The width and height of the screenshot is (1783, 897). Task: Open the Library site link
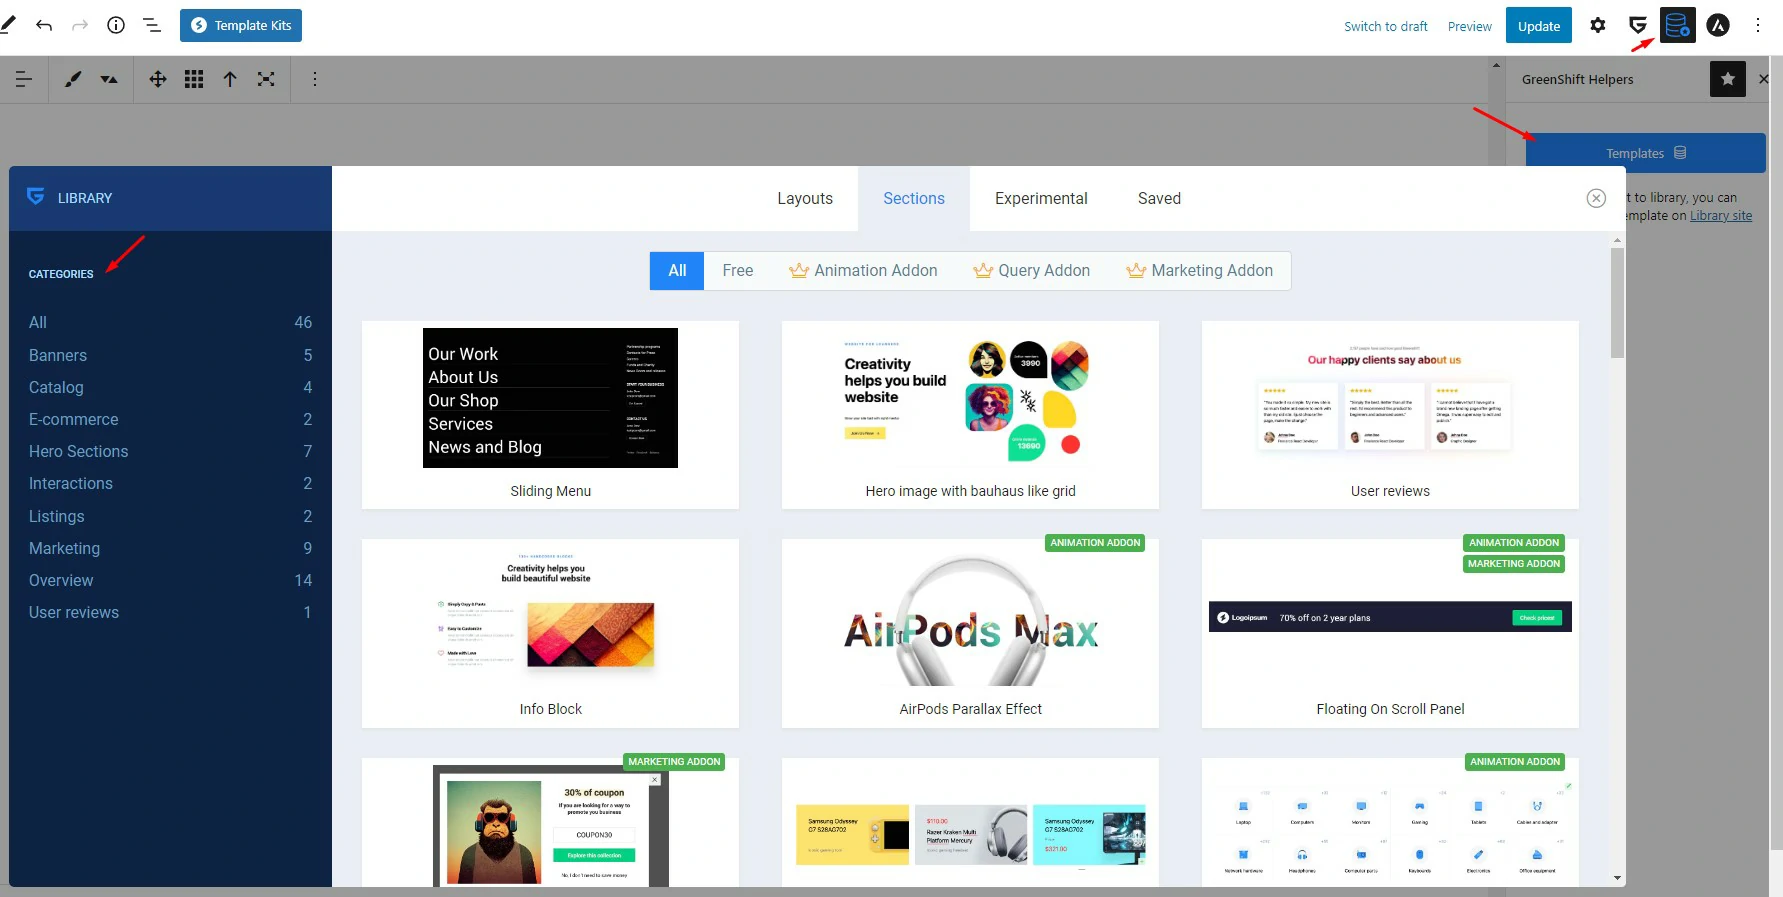[1720, 215]
